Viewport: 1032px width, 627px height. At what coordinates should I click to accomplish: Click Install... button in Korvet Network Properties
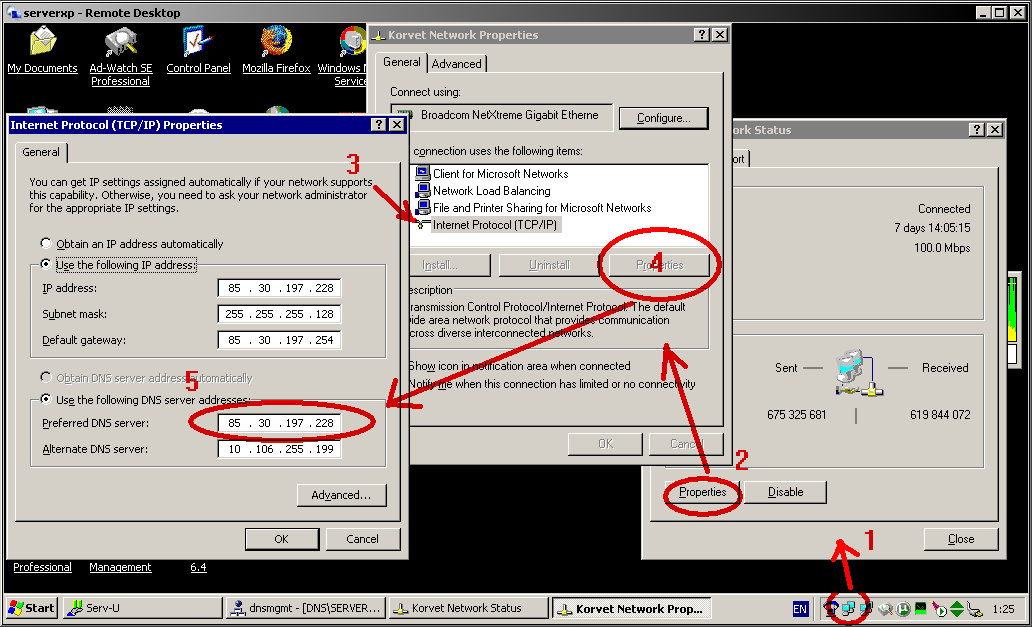449,265
